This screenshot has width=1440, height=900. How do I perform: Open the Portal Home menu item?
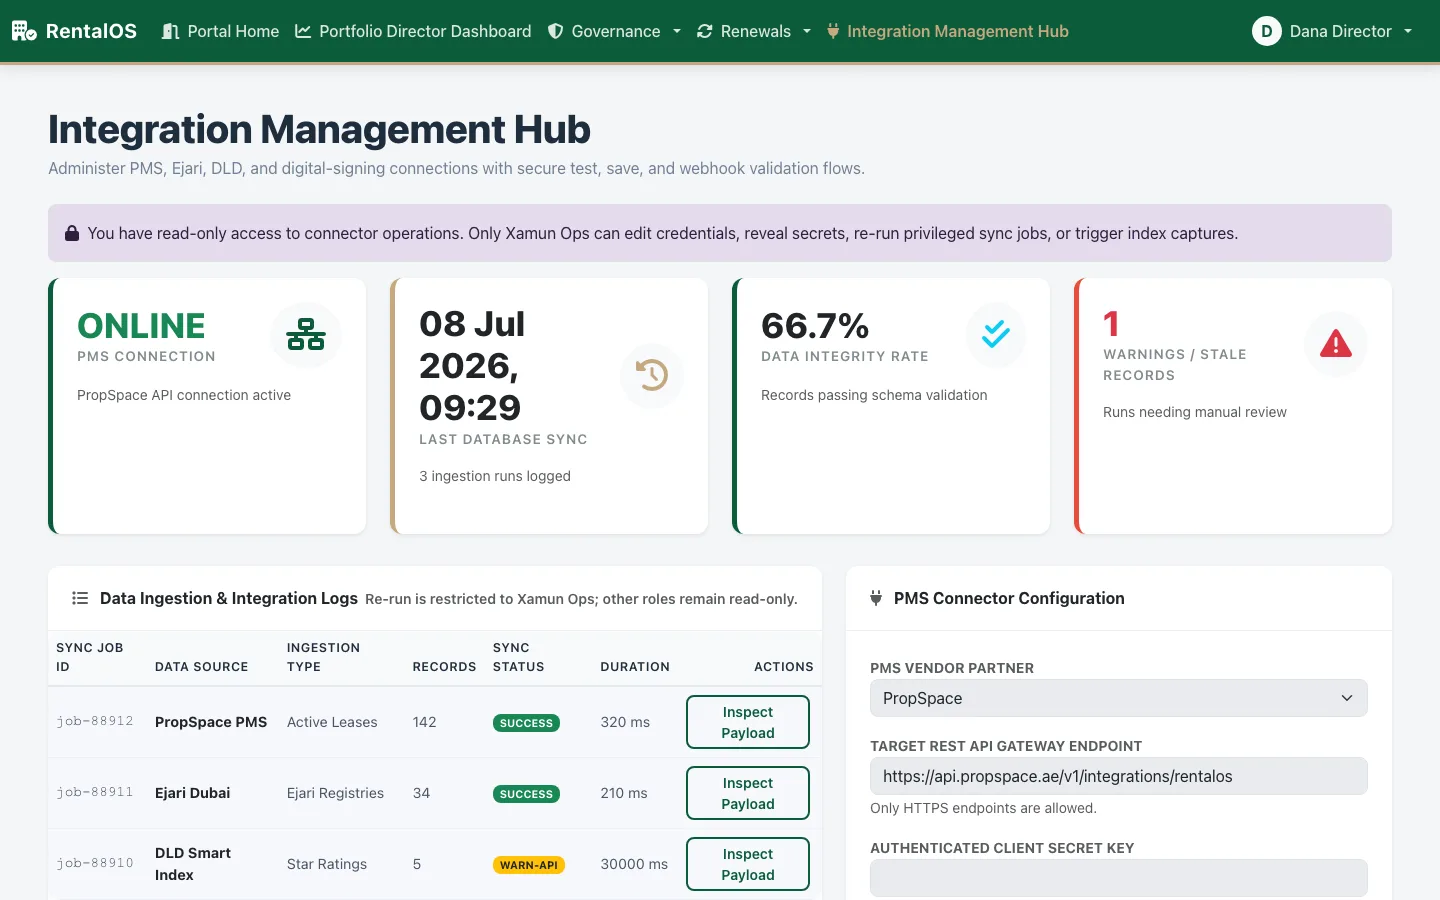tap(221, 31)
